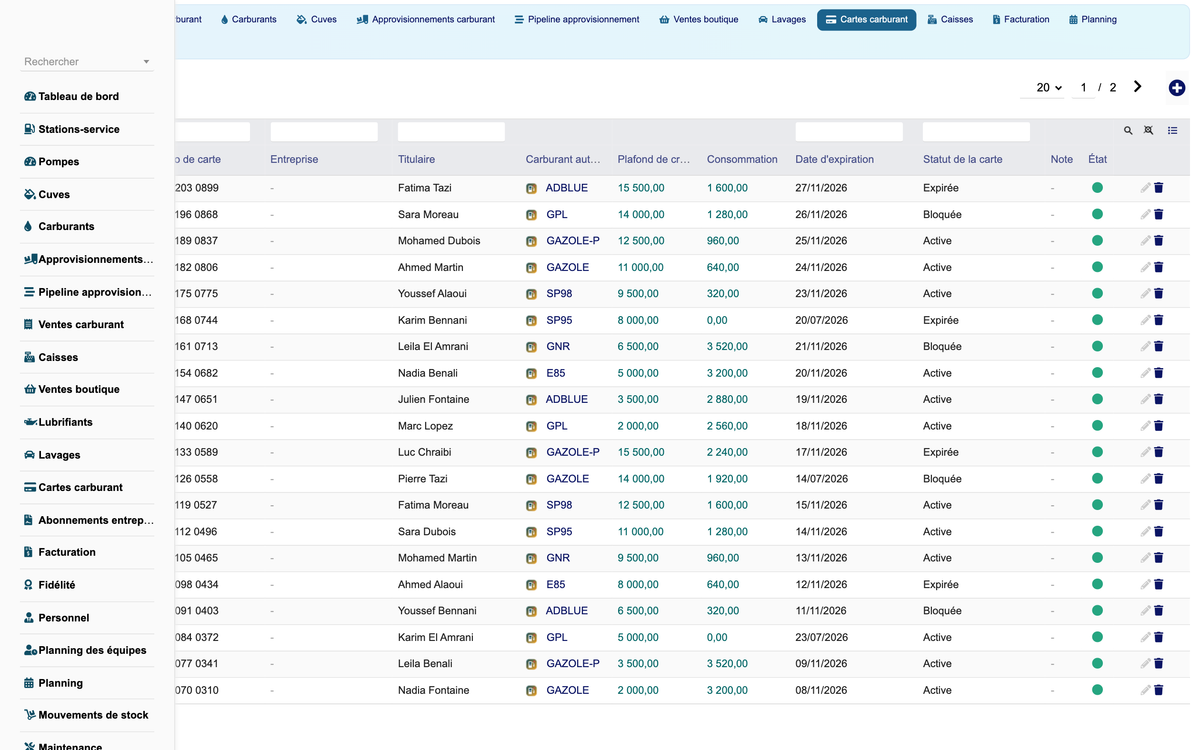Viewport: 1200px width, 750px height.
Task: Toggle status dot for Fatima Tazi ADBLUE row
Action: pyautogui.click(x=1097, y=188)
